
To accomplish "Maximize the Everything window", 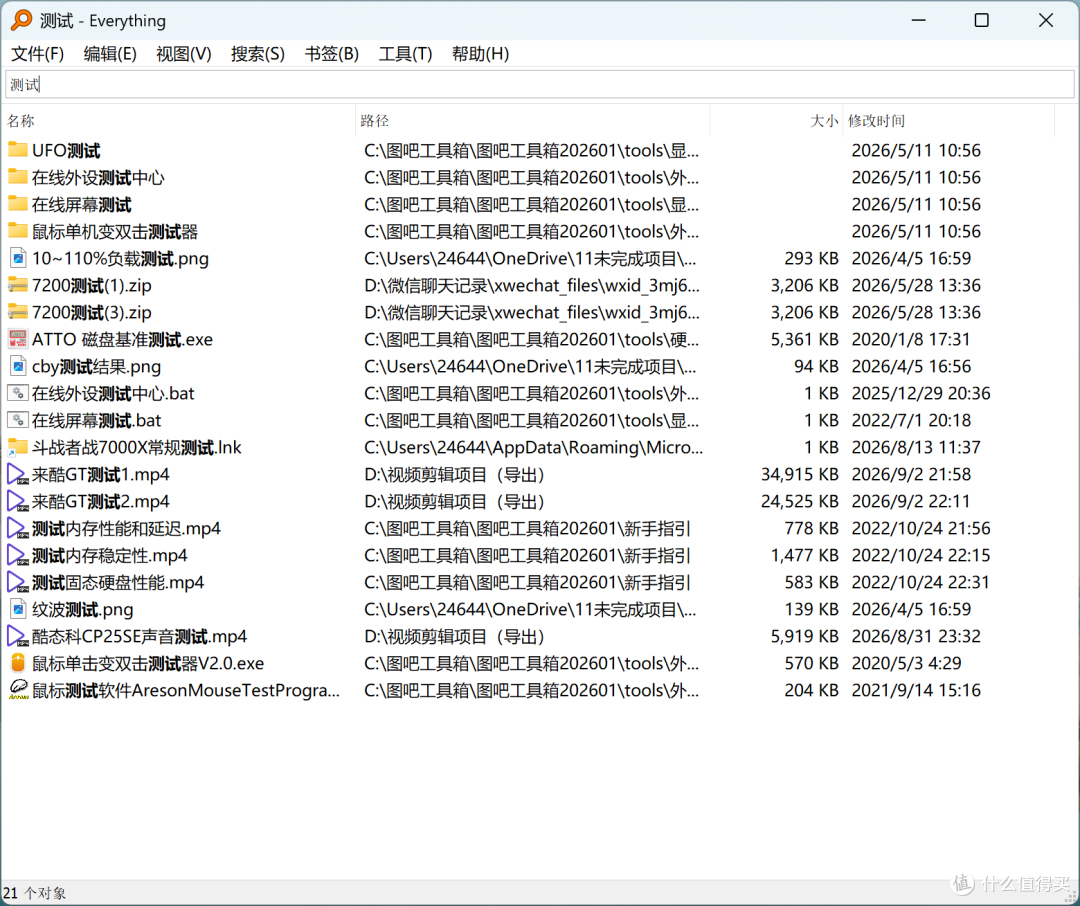I will click(982, 20).
